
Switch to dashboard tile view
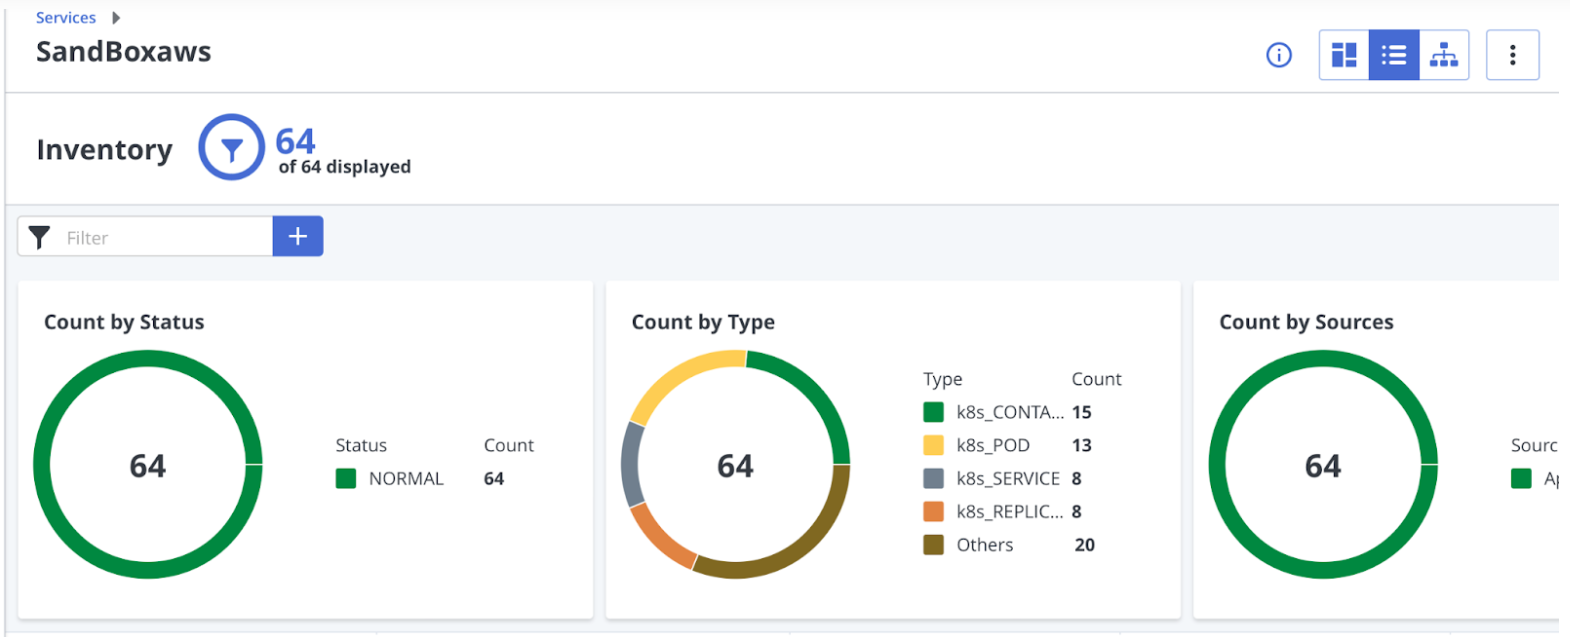pyautogui.click(x=1344, y=55)
